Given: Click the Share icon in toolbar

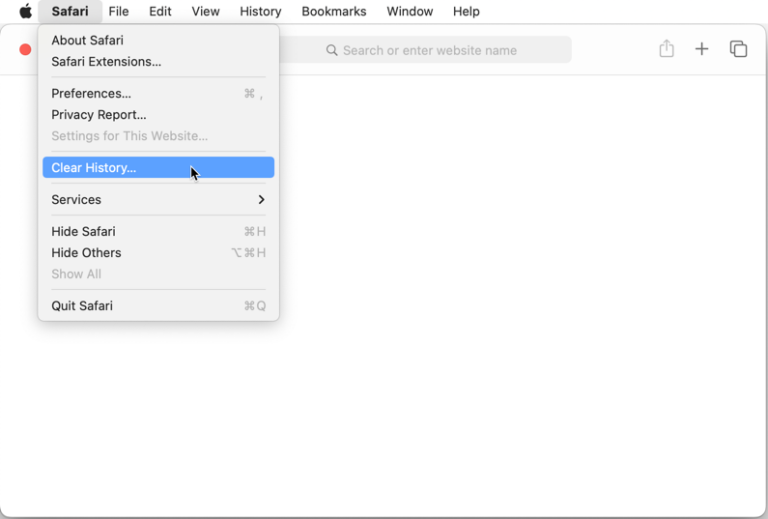Looking at the screenshot, I should (666, 49).
